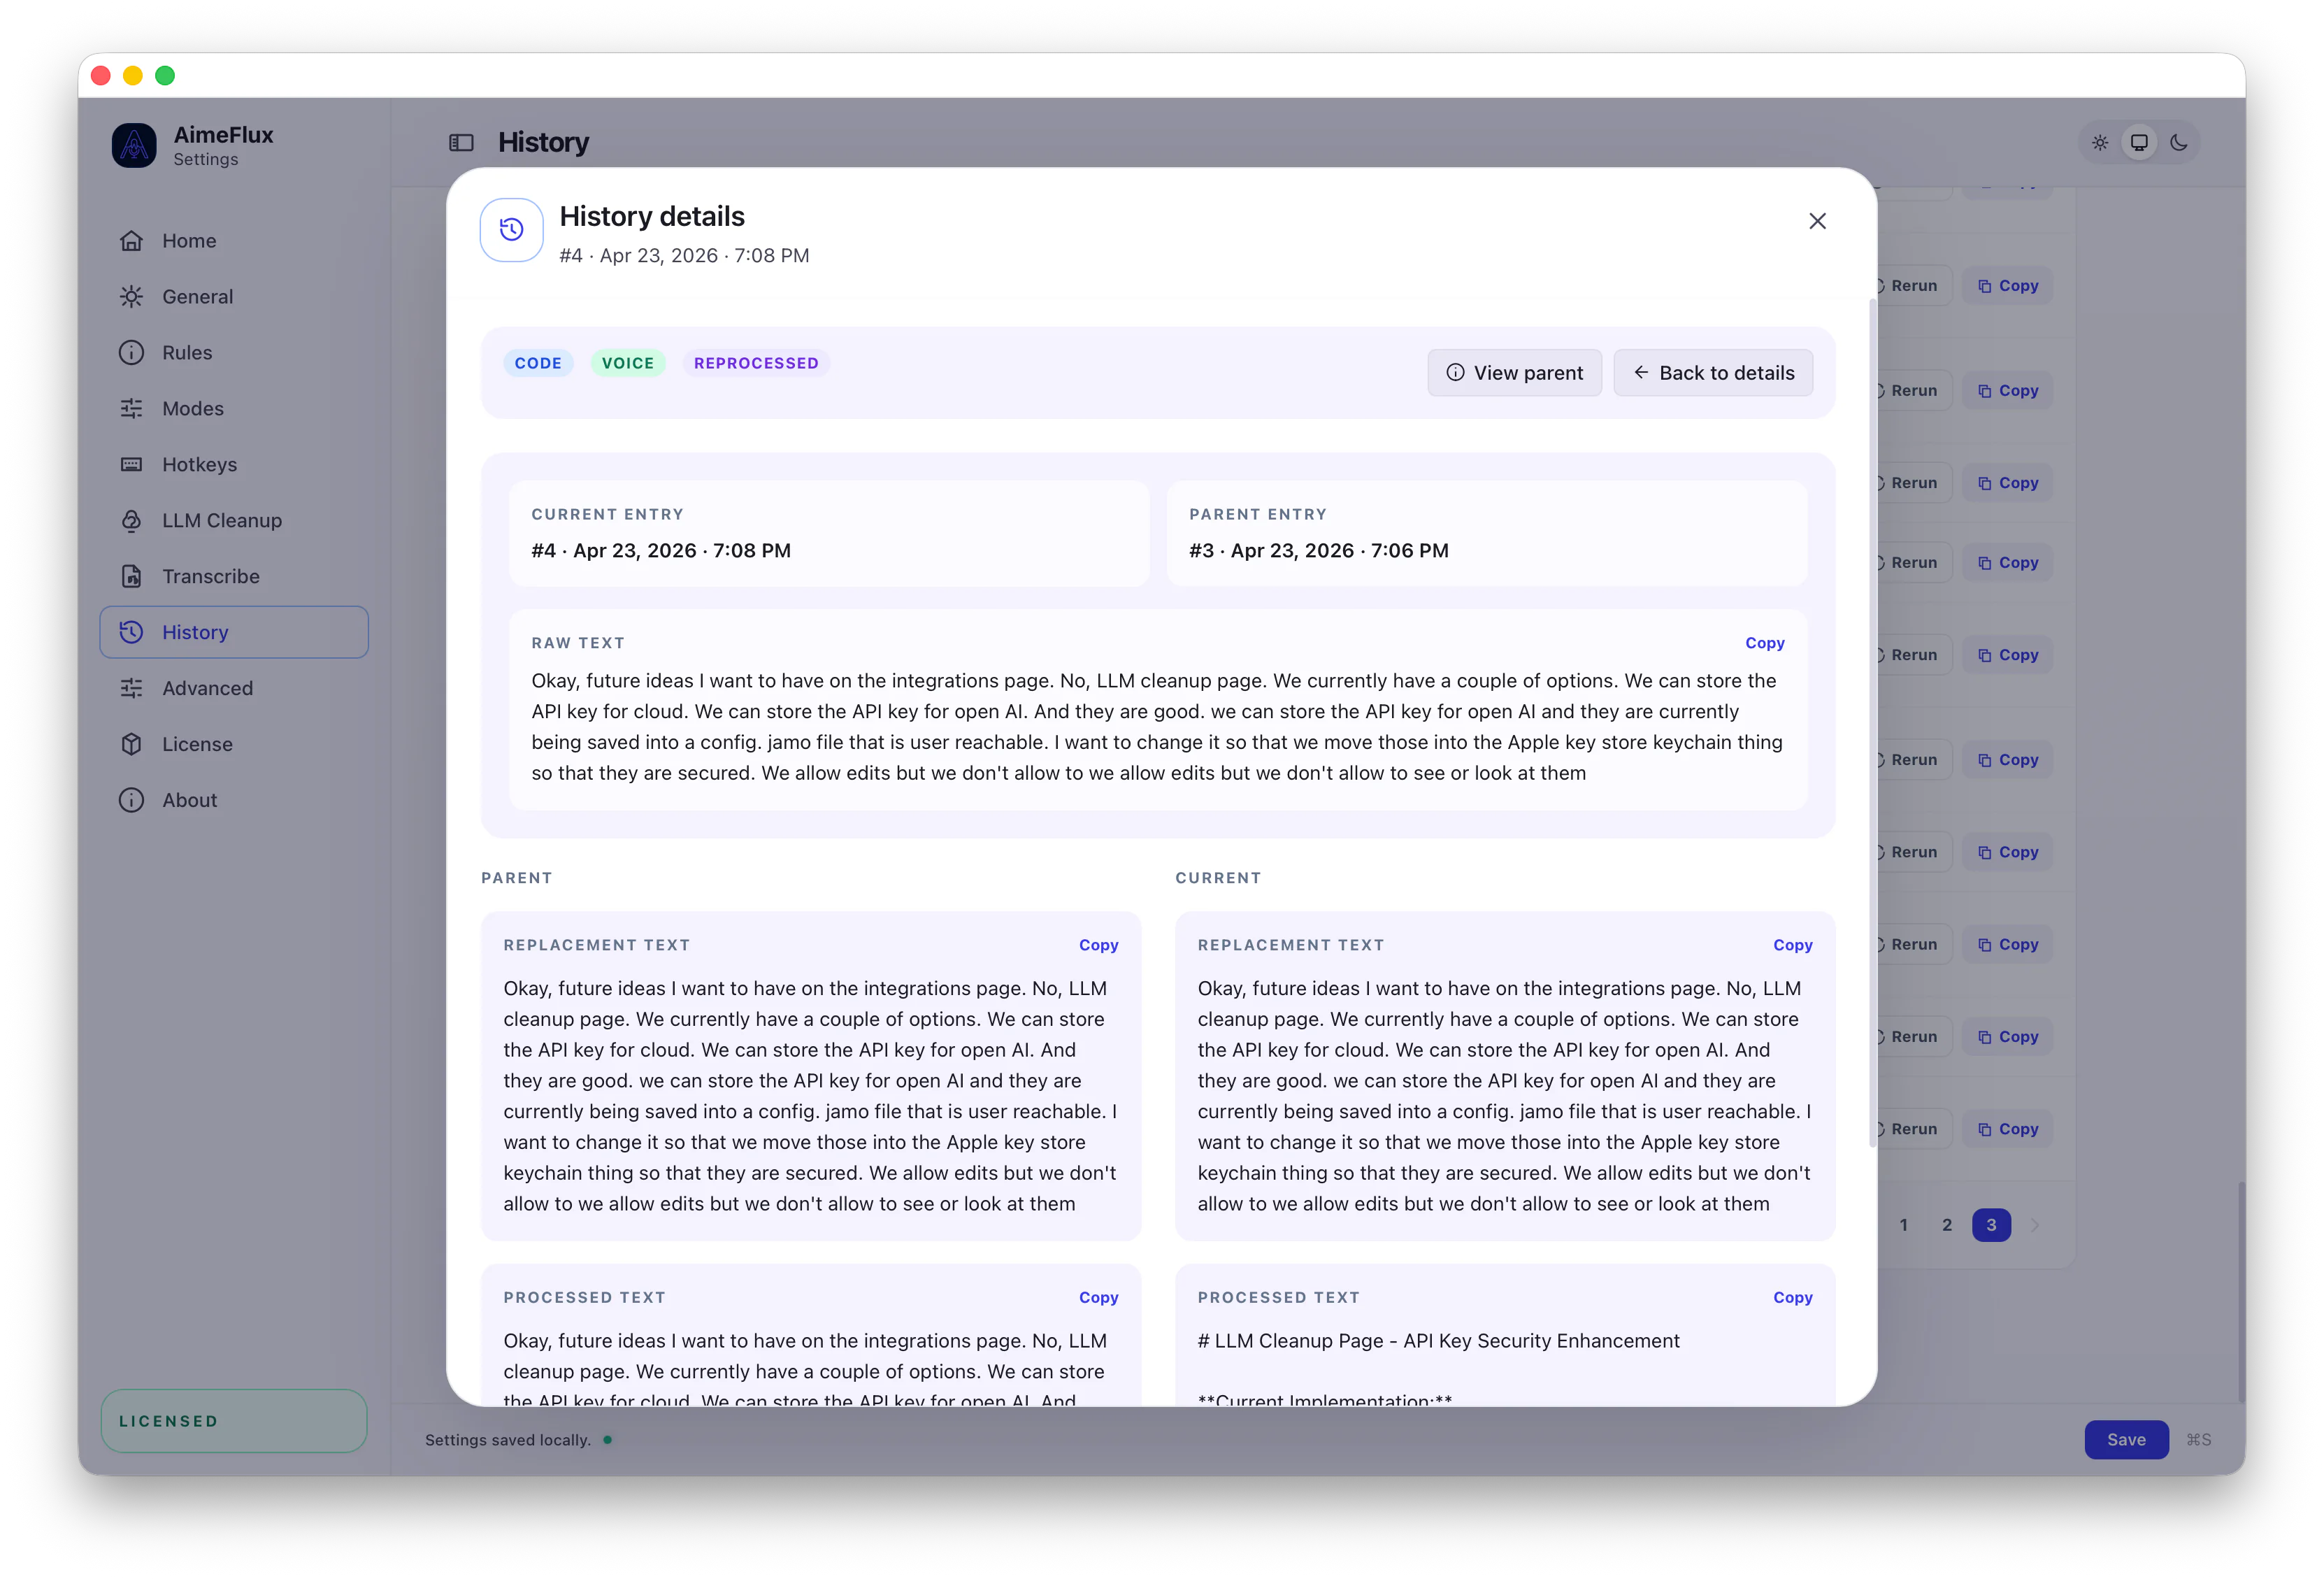Viewport: 2324px width, 1579px height.
Task: Open the Home sidebar item
Action: 234,241
